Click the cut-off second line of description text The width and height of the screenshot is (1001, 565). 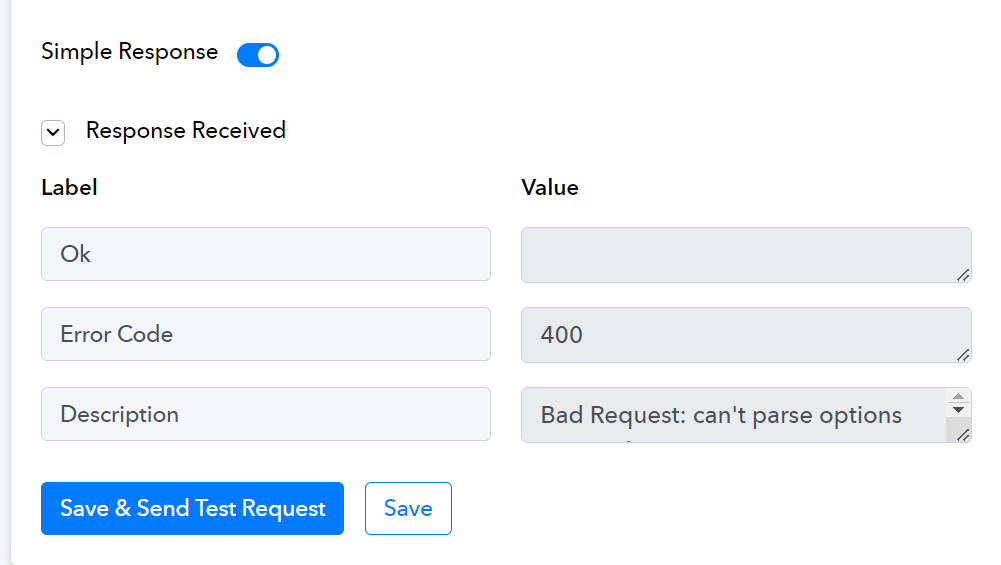click(629, 441)
